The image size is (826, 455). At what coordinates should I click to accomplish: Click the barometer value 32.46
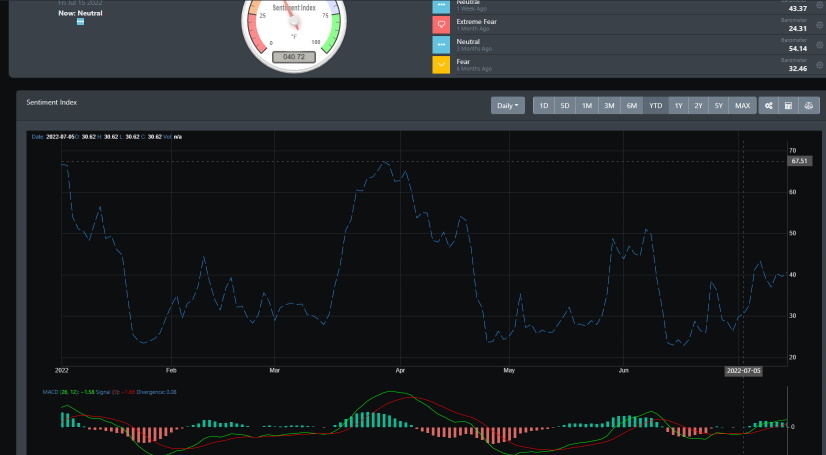click(798, 68)
